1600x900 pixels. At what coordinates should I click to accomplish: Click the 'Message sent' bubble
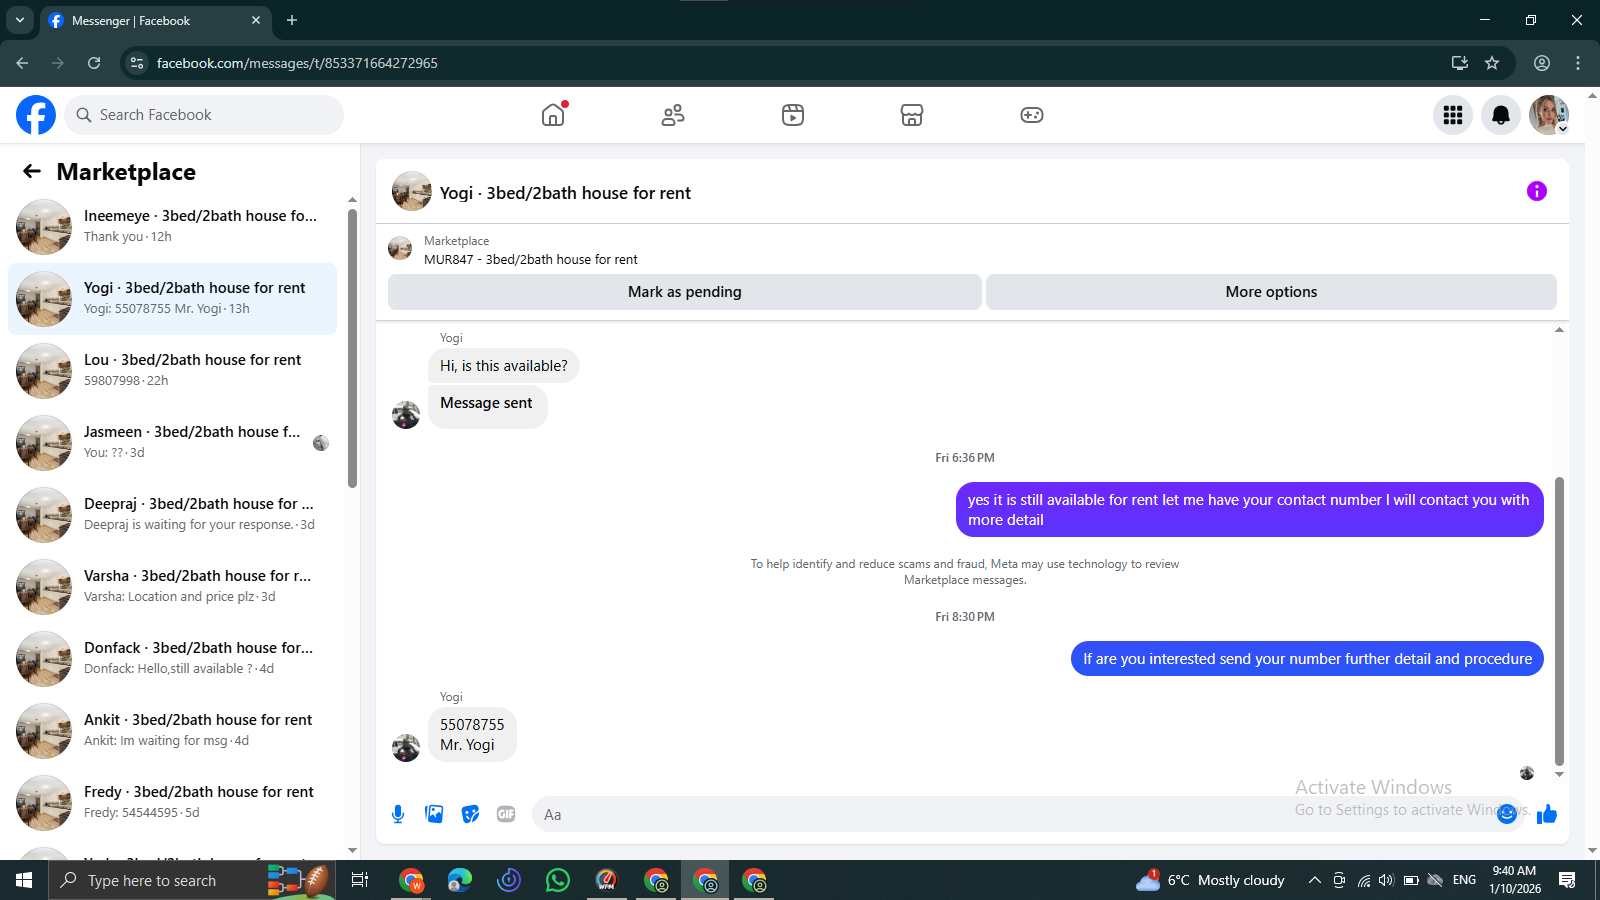pyautogui.click(x=487, y=407)
